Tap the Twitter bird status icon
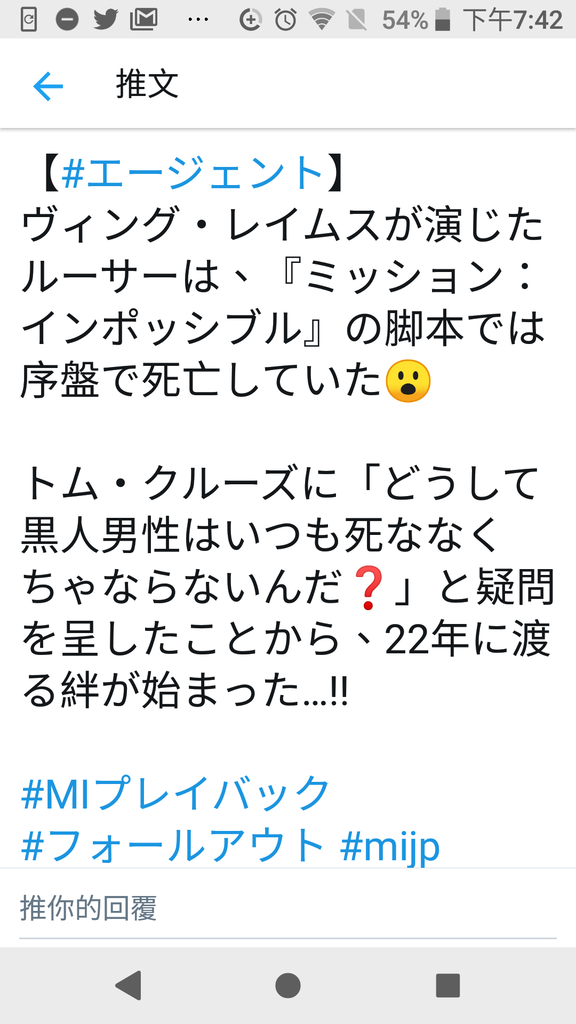 click(x=104, y=20)
